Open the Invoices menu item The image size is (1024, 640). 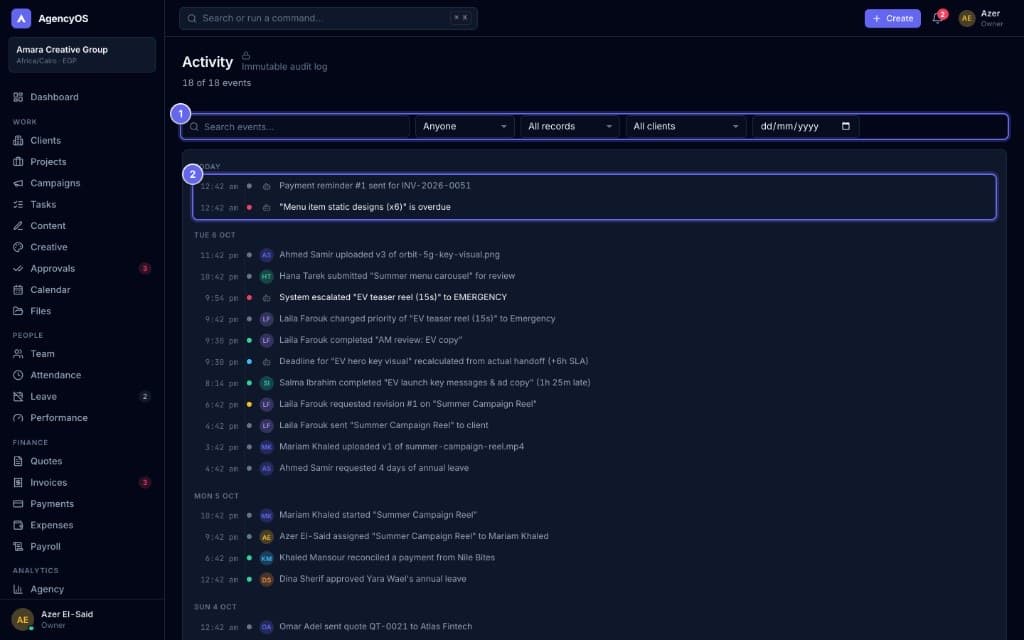tap(82, 483)
